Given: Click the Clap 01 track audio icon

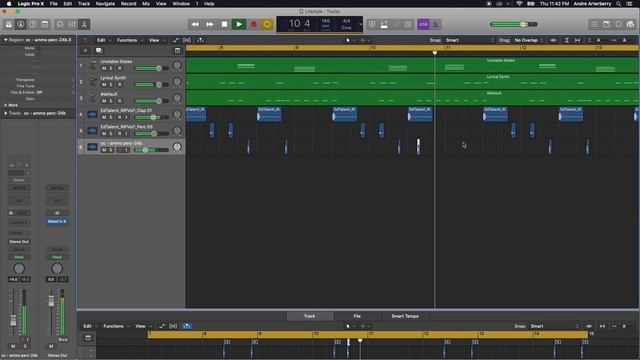Looking at the screenshot, I should pyautogui.click(x=93, y=114).
